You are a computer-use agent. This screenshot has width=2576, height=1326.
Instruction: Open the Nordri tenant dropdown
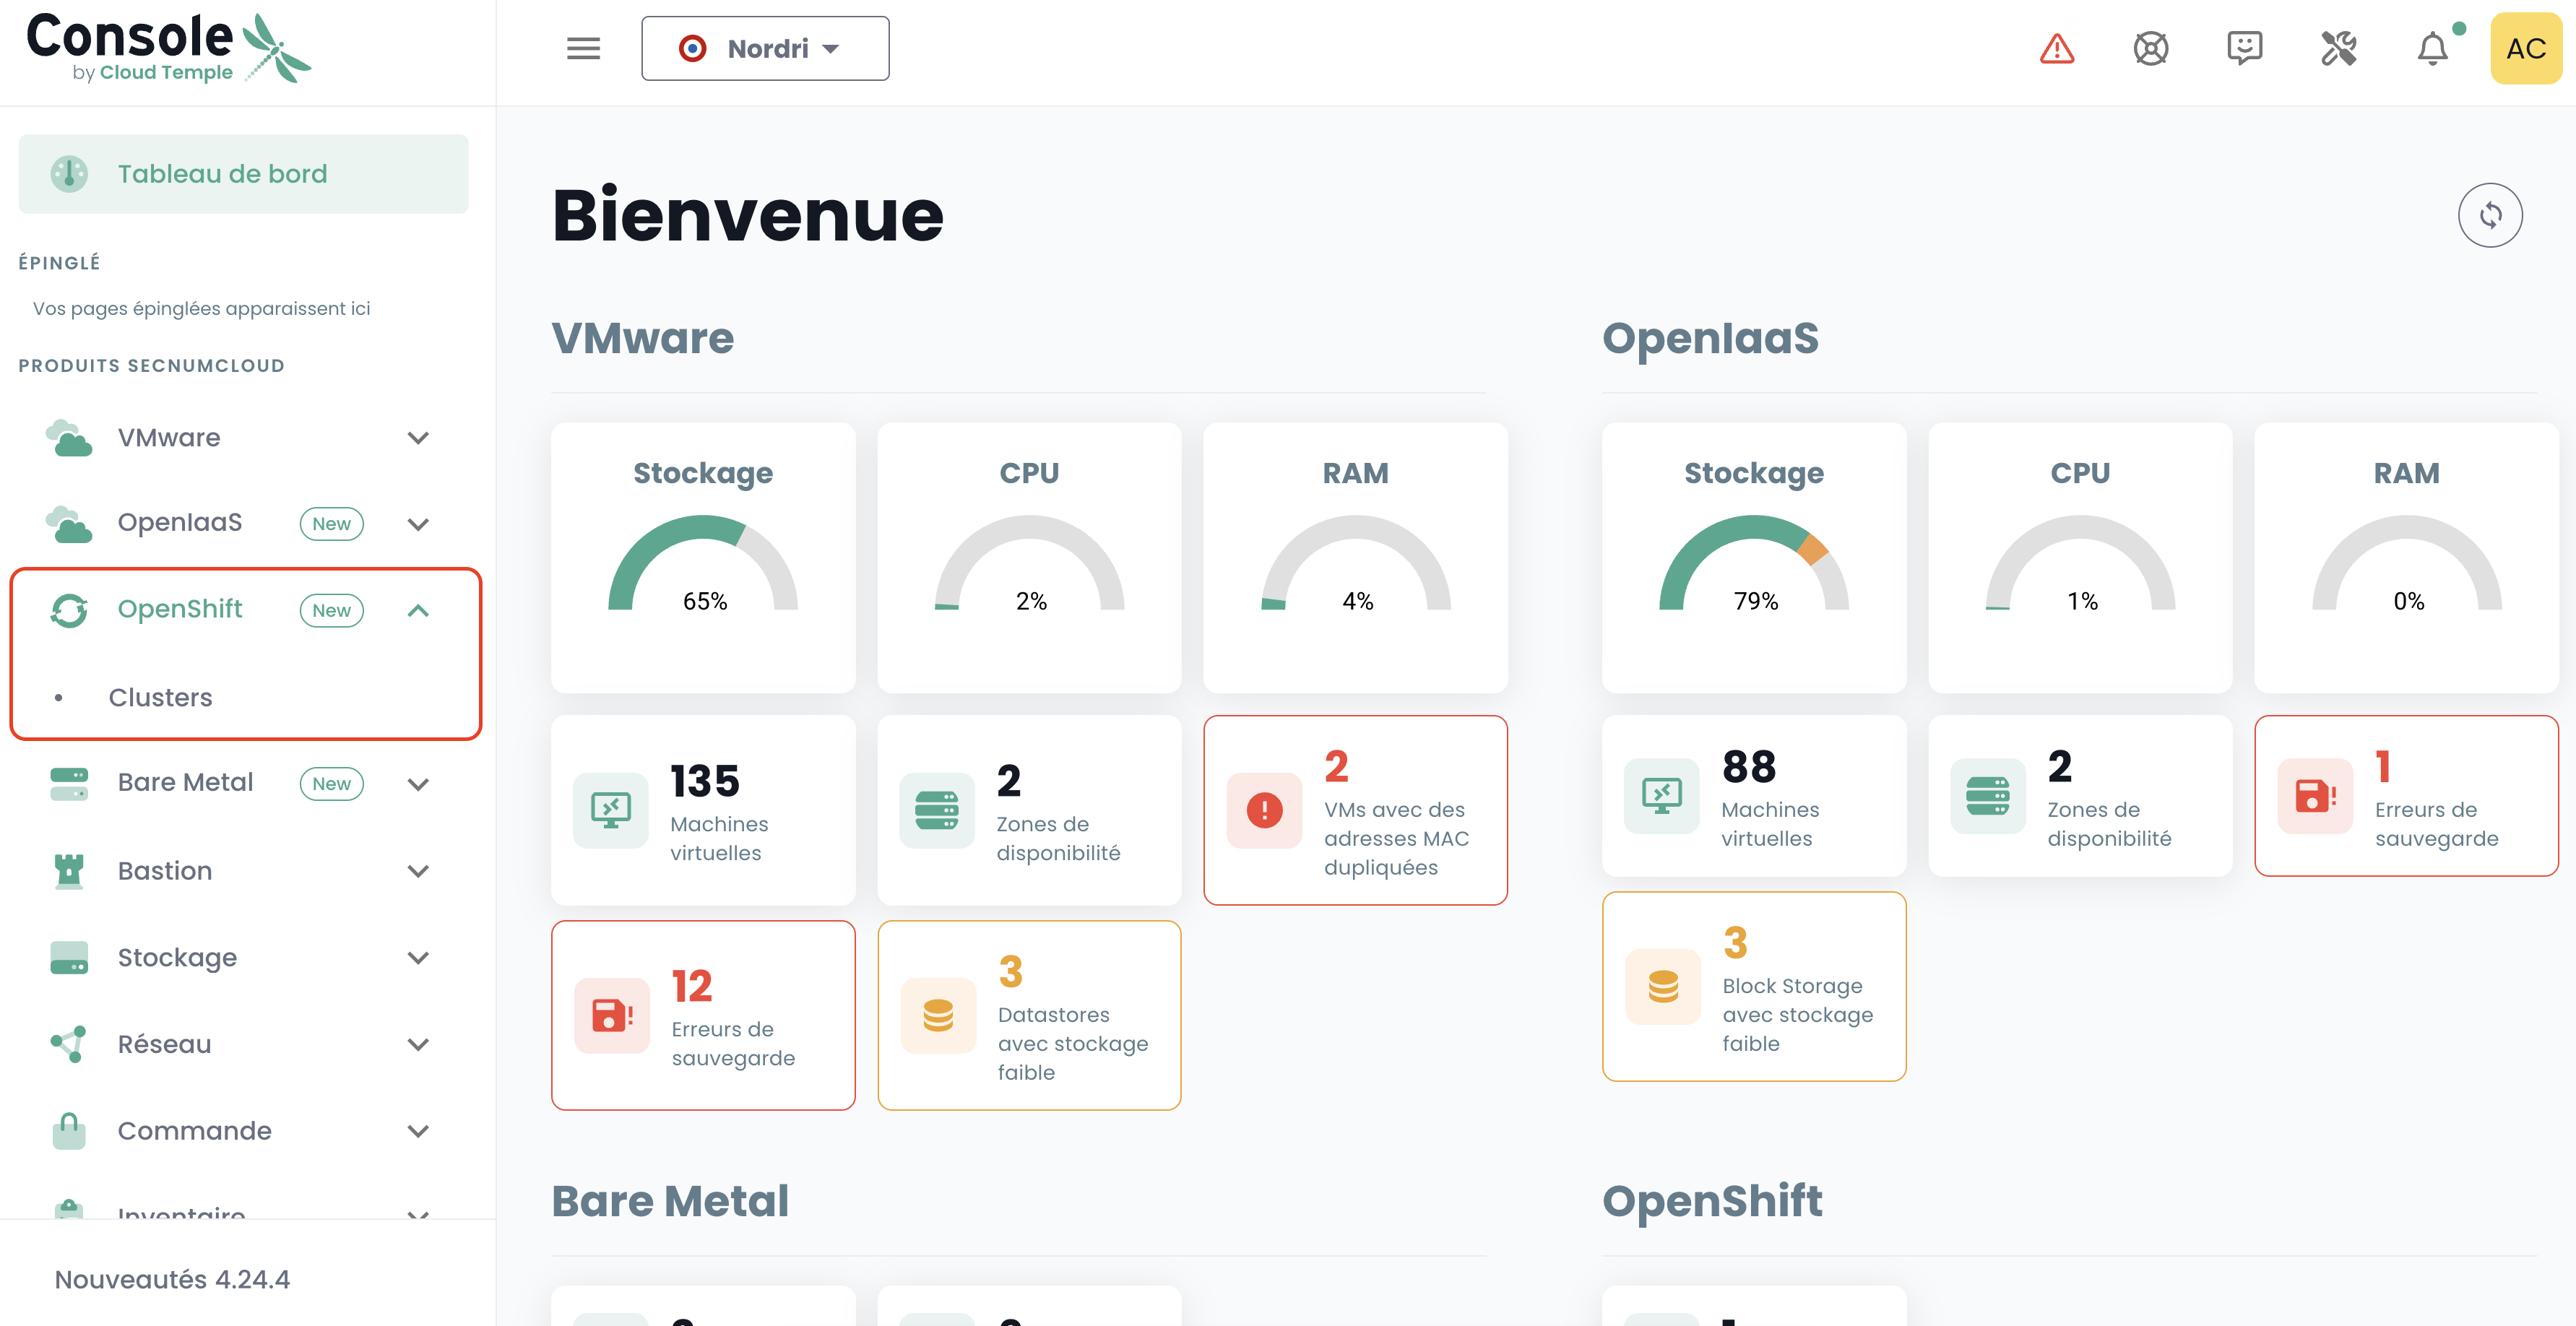765,48
